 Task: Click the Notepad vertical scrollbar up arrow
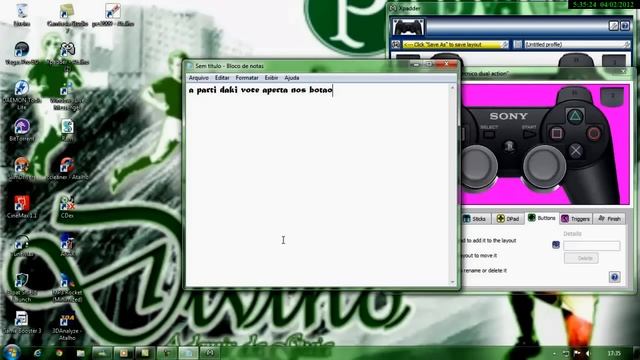452,88
